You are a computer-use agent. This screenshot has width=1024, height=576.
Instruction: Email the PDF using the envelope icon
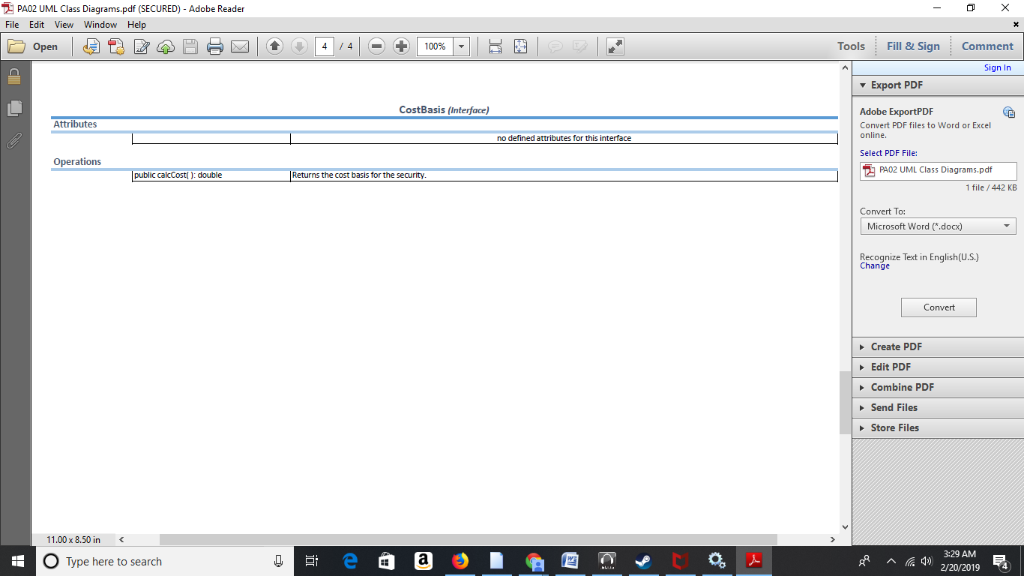(x=240, y=45)
